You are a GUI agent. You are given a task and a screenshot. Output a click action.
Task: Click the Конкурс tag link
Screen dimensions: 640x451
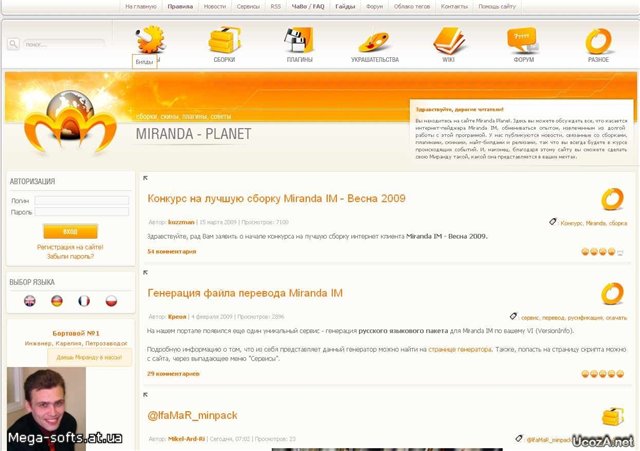pyautogui.click(x=571, y=223)
